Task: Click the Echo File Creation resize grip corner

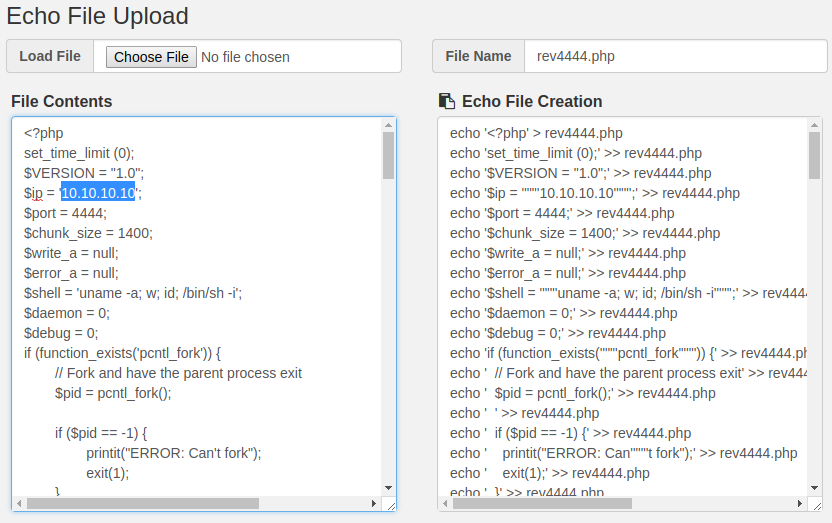Action: (x=817, y=505)
